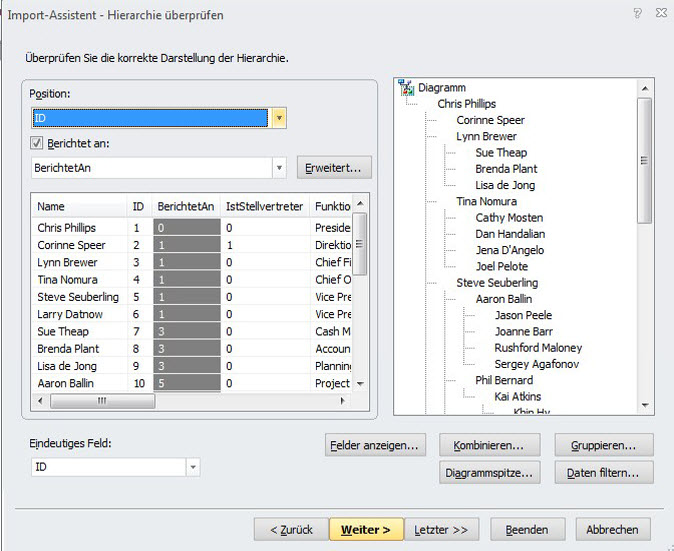
Task: Finish the wizard with Beenden
Action: tap(527, 529)
